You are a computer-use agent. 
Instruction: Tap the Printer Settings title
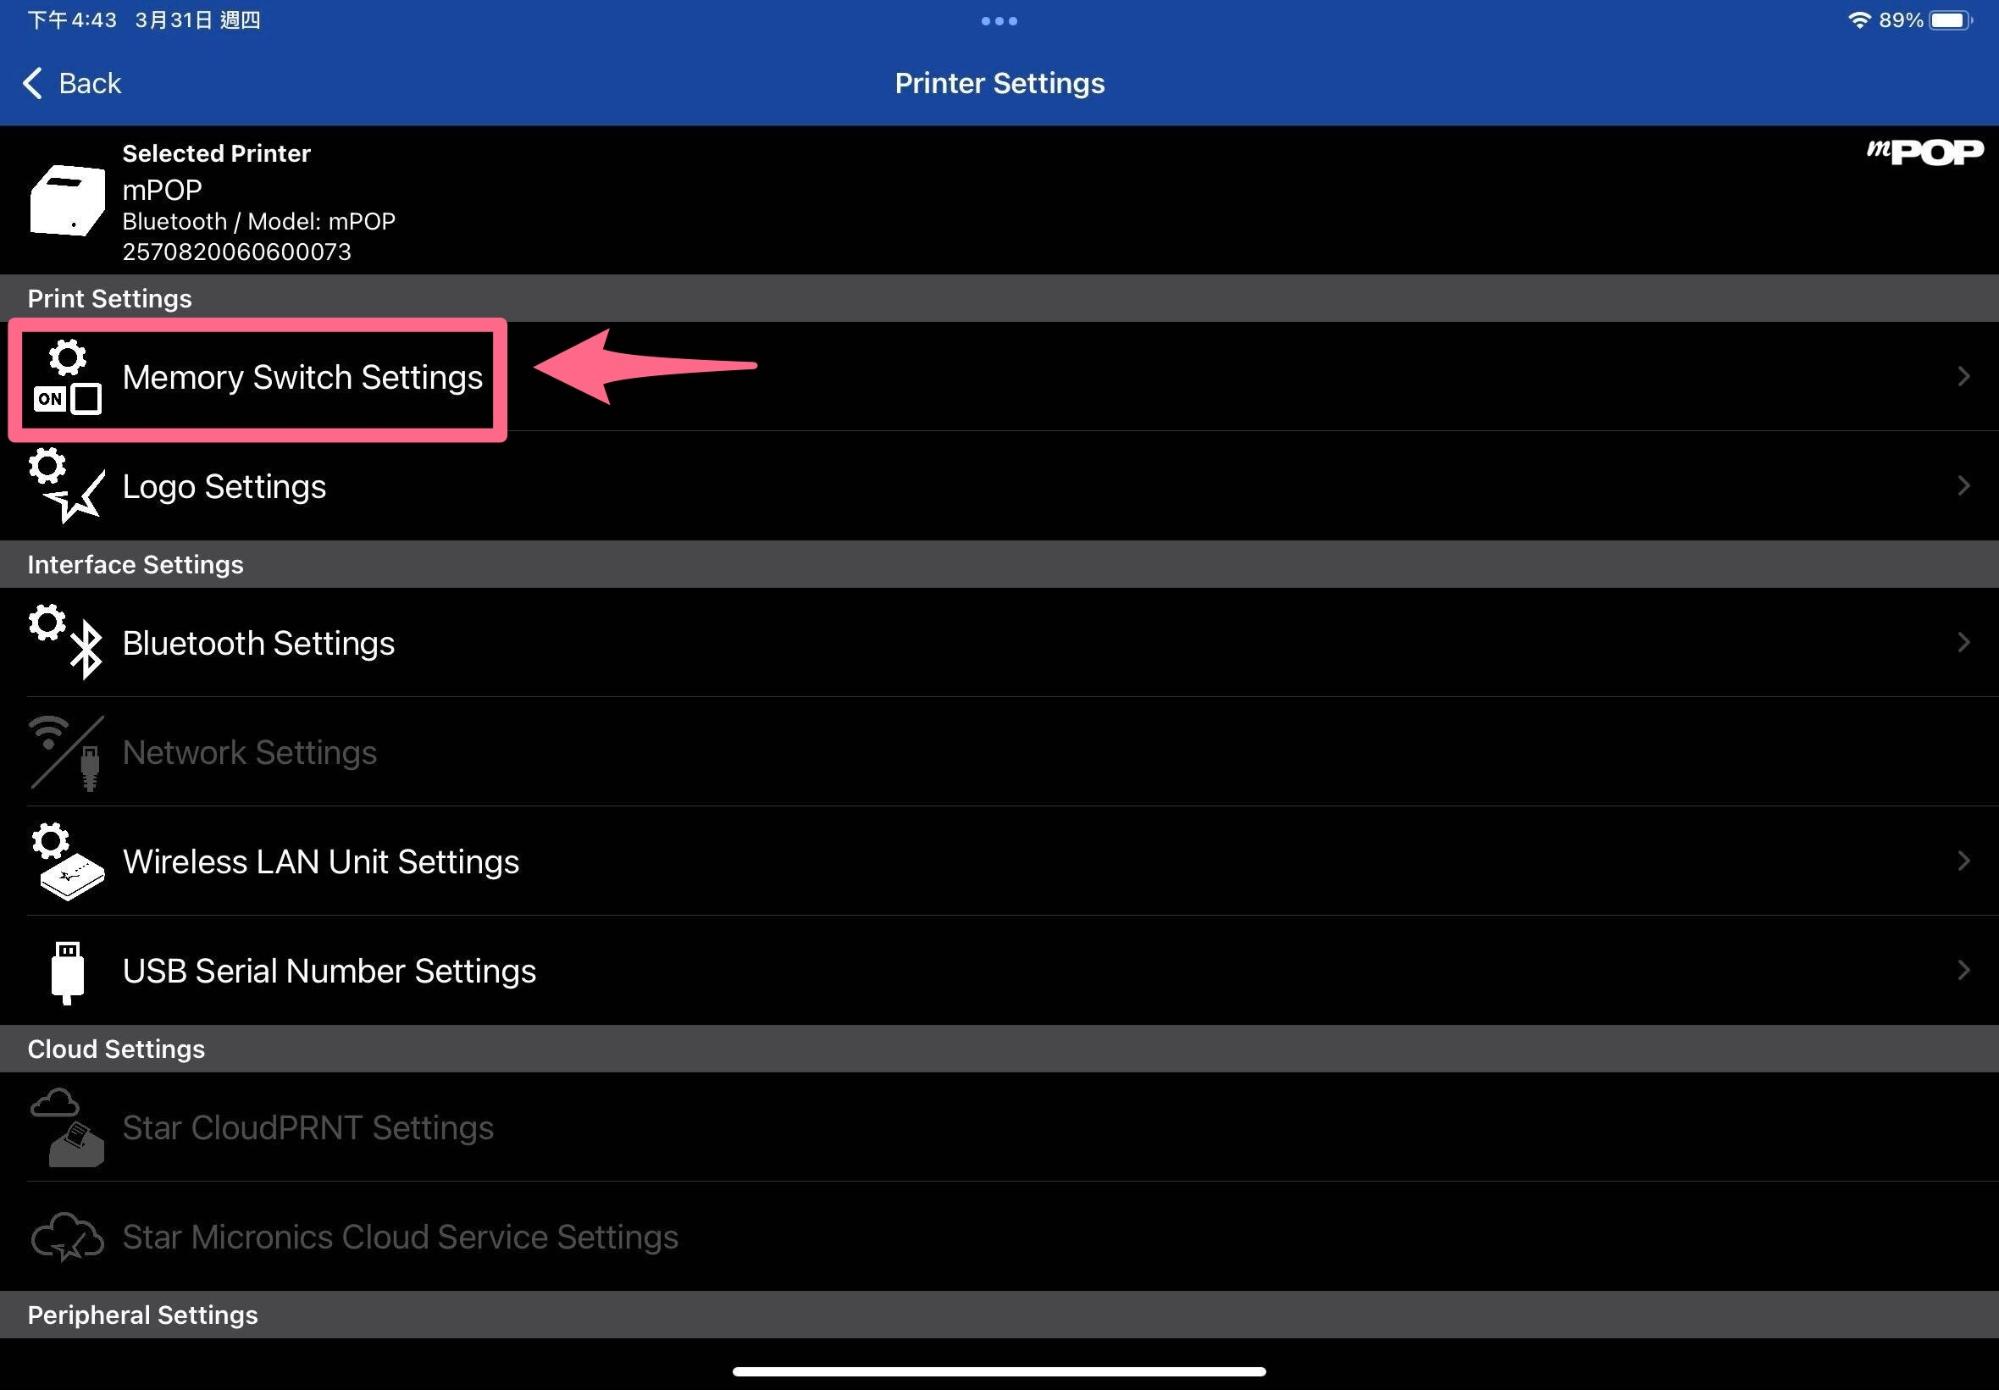tap(999, 83)
